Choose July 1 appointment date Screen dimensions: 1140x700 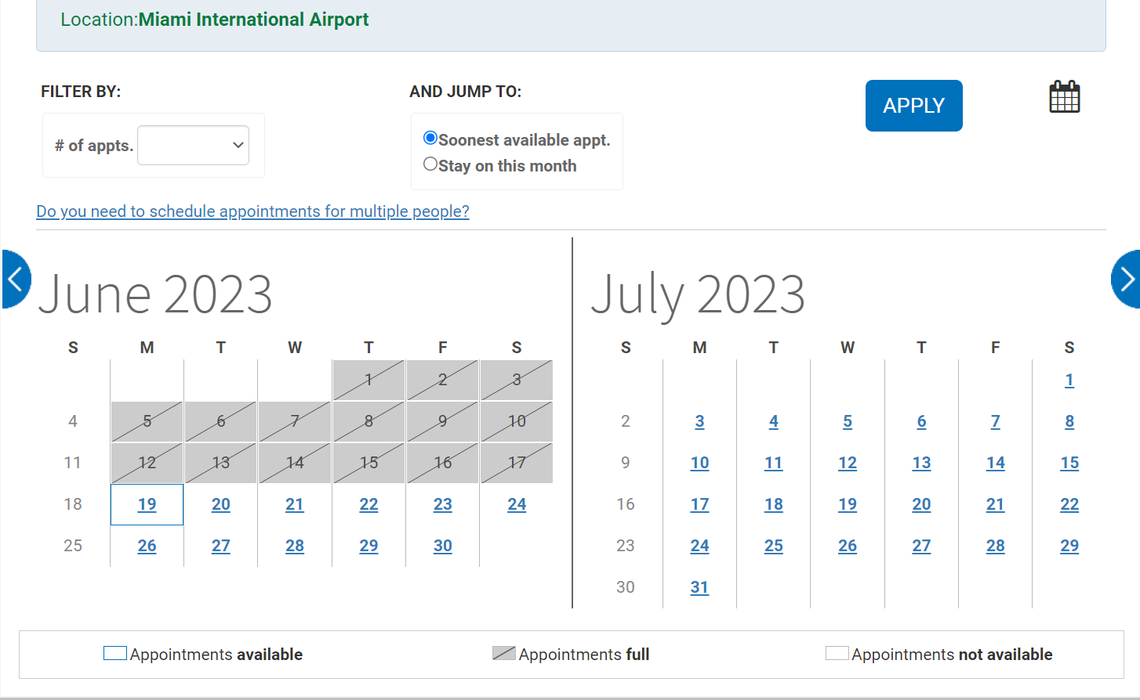(x=1069, y=380)
